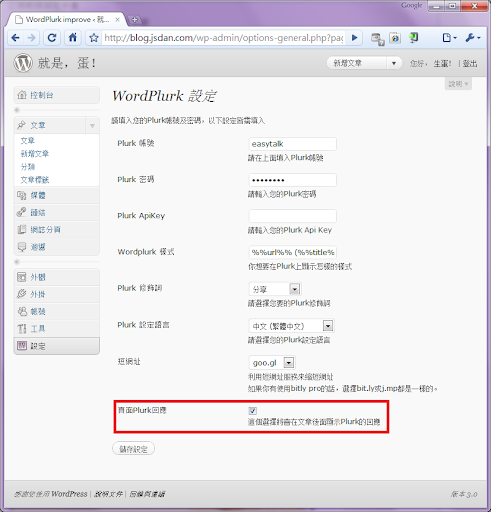Open the Plugins menu plug icon

point(22,294)
